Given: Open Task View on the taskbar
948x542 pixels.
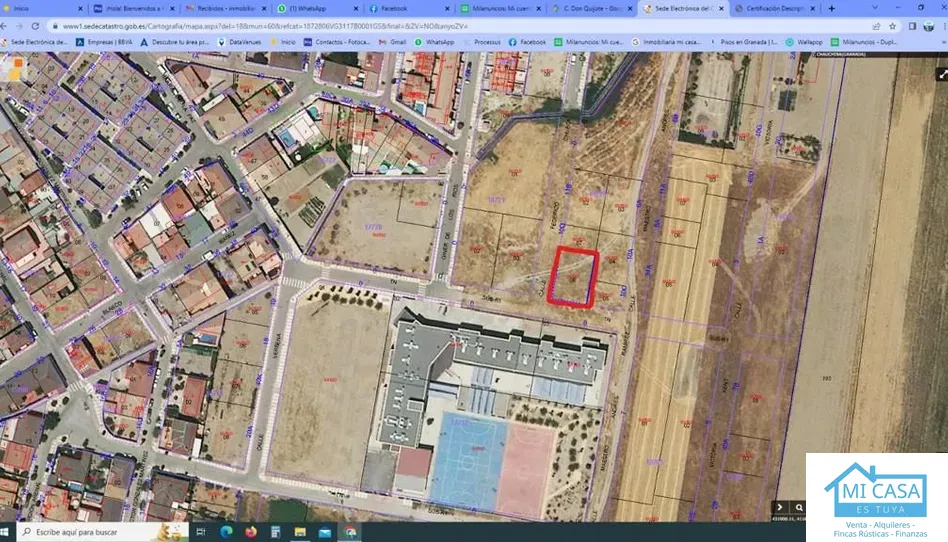Looking at the screenshot, I should pyautogui.click(x=201, y=532).
